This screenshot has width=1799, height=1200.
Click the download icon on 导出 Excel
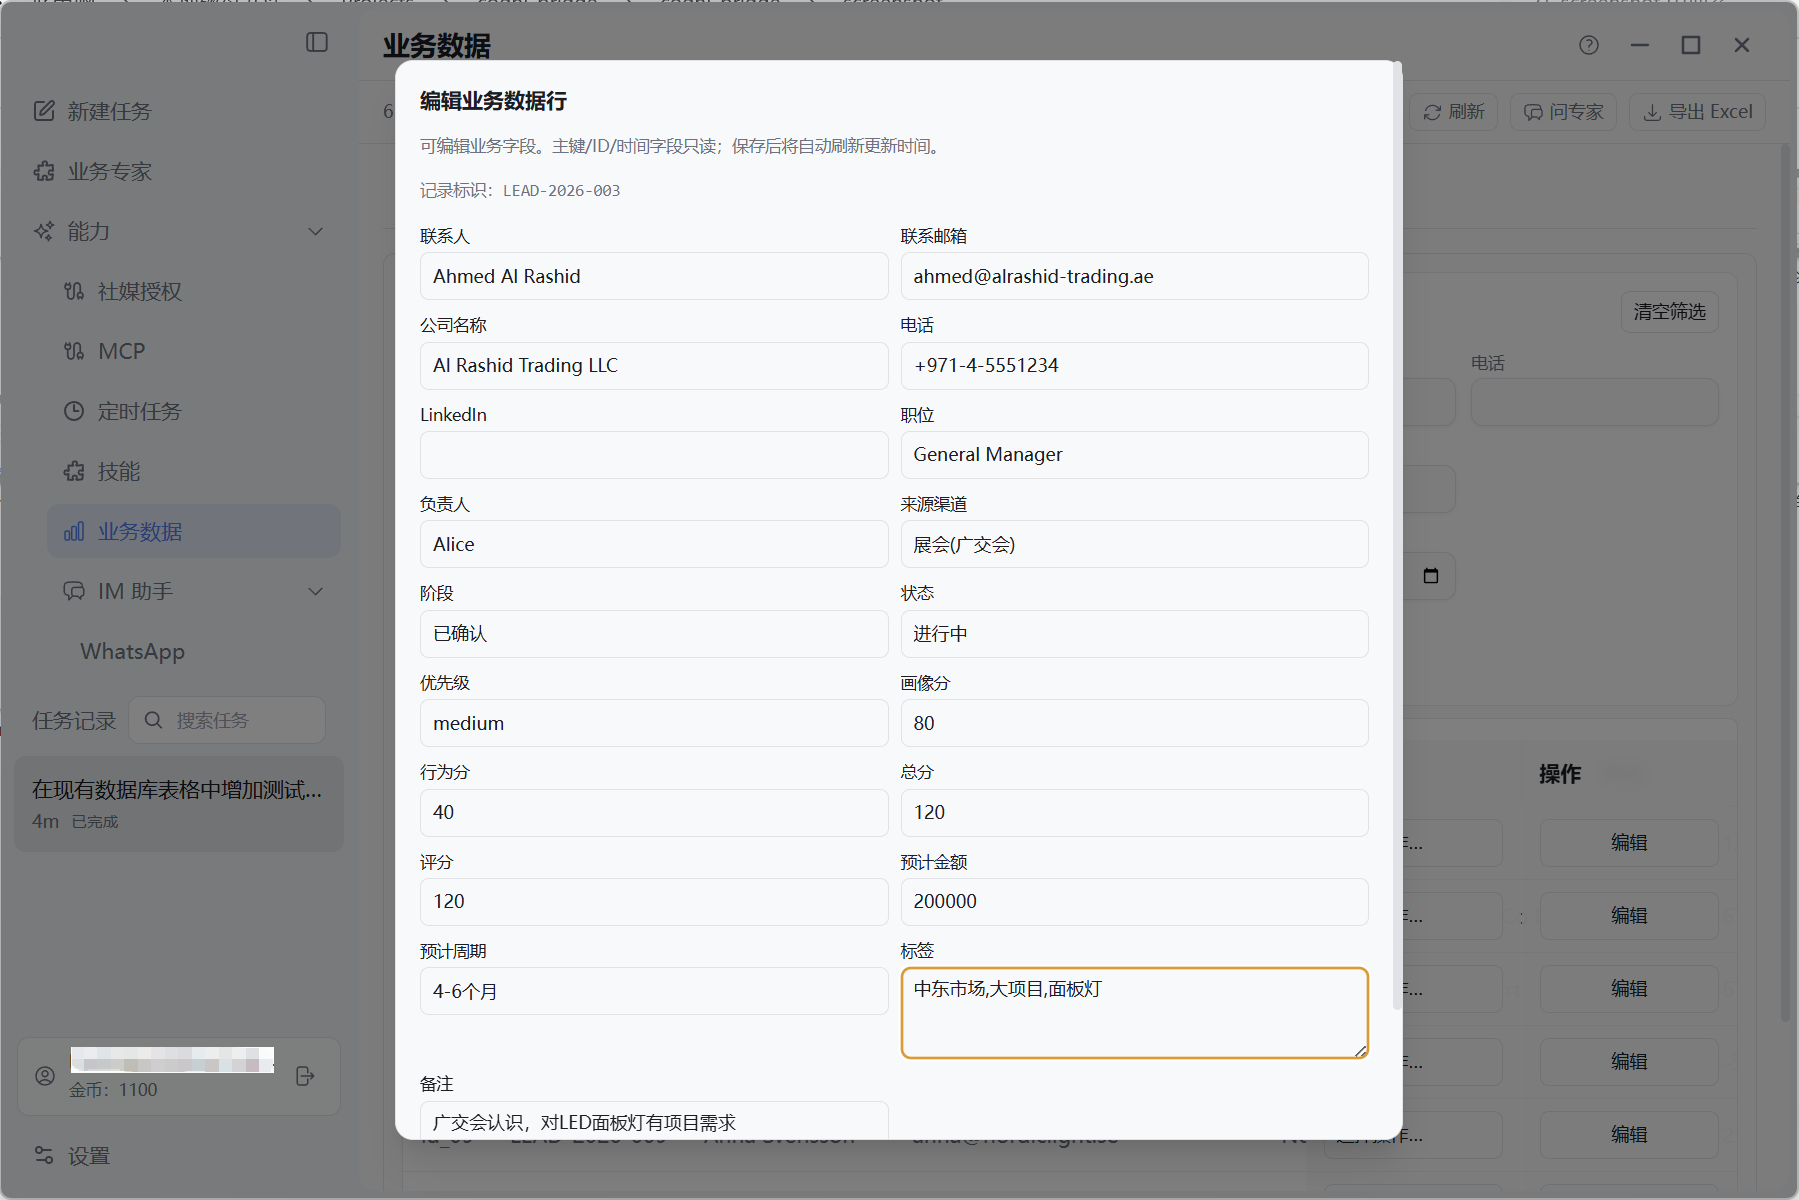click(1652, 112)
